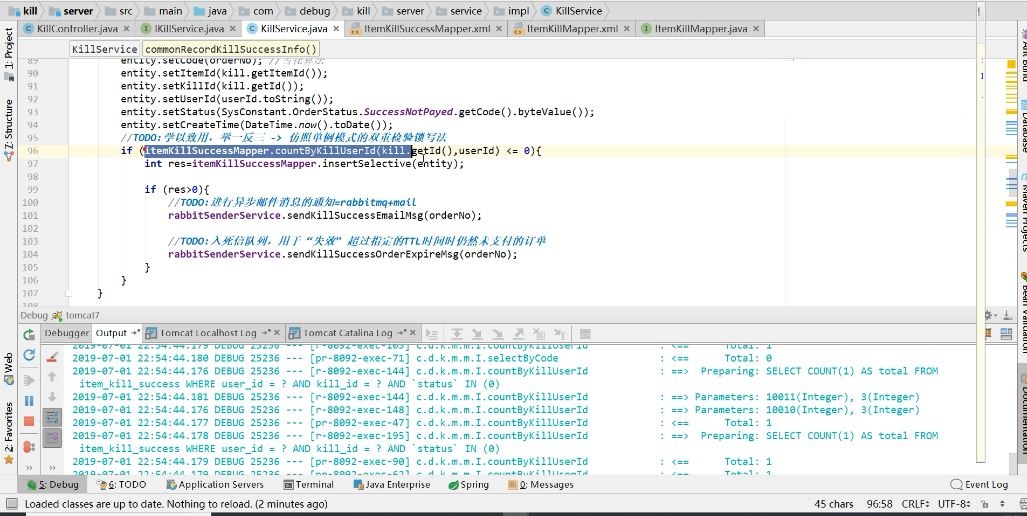The image size is (1027, 516).
Task: Clear all console output
Action: (52, 358)
